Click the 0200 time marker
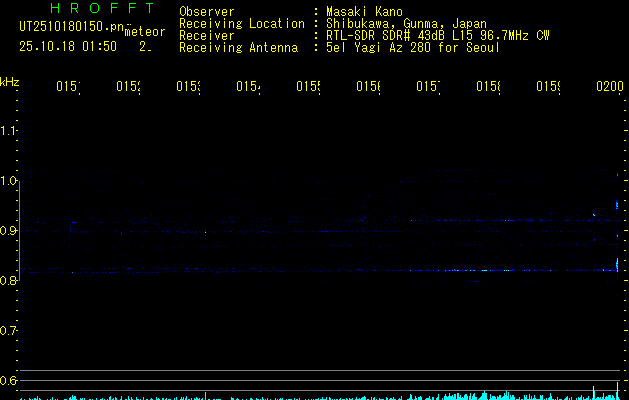The height and width of the screenshot is (400, 629). point(609,88)
